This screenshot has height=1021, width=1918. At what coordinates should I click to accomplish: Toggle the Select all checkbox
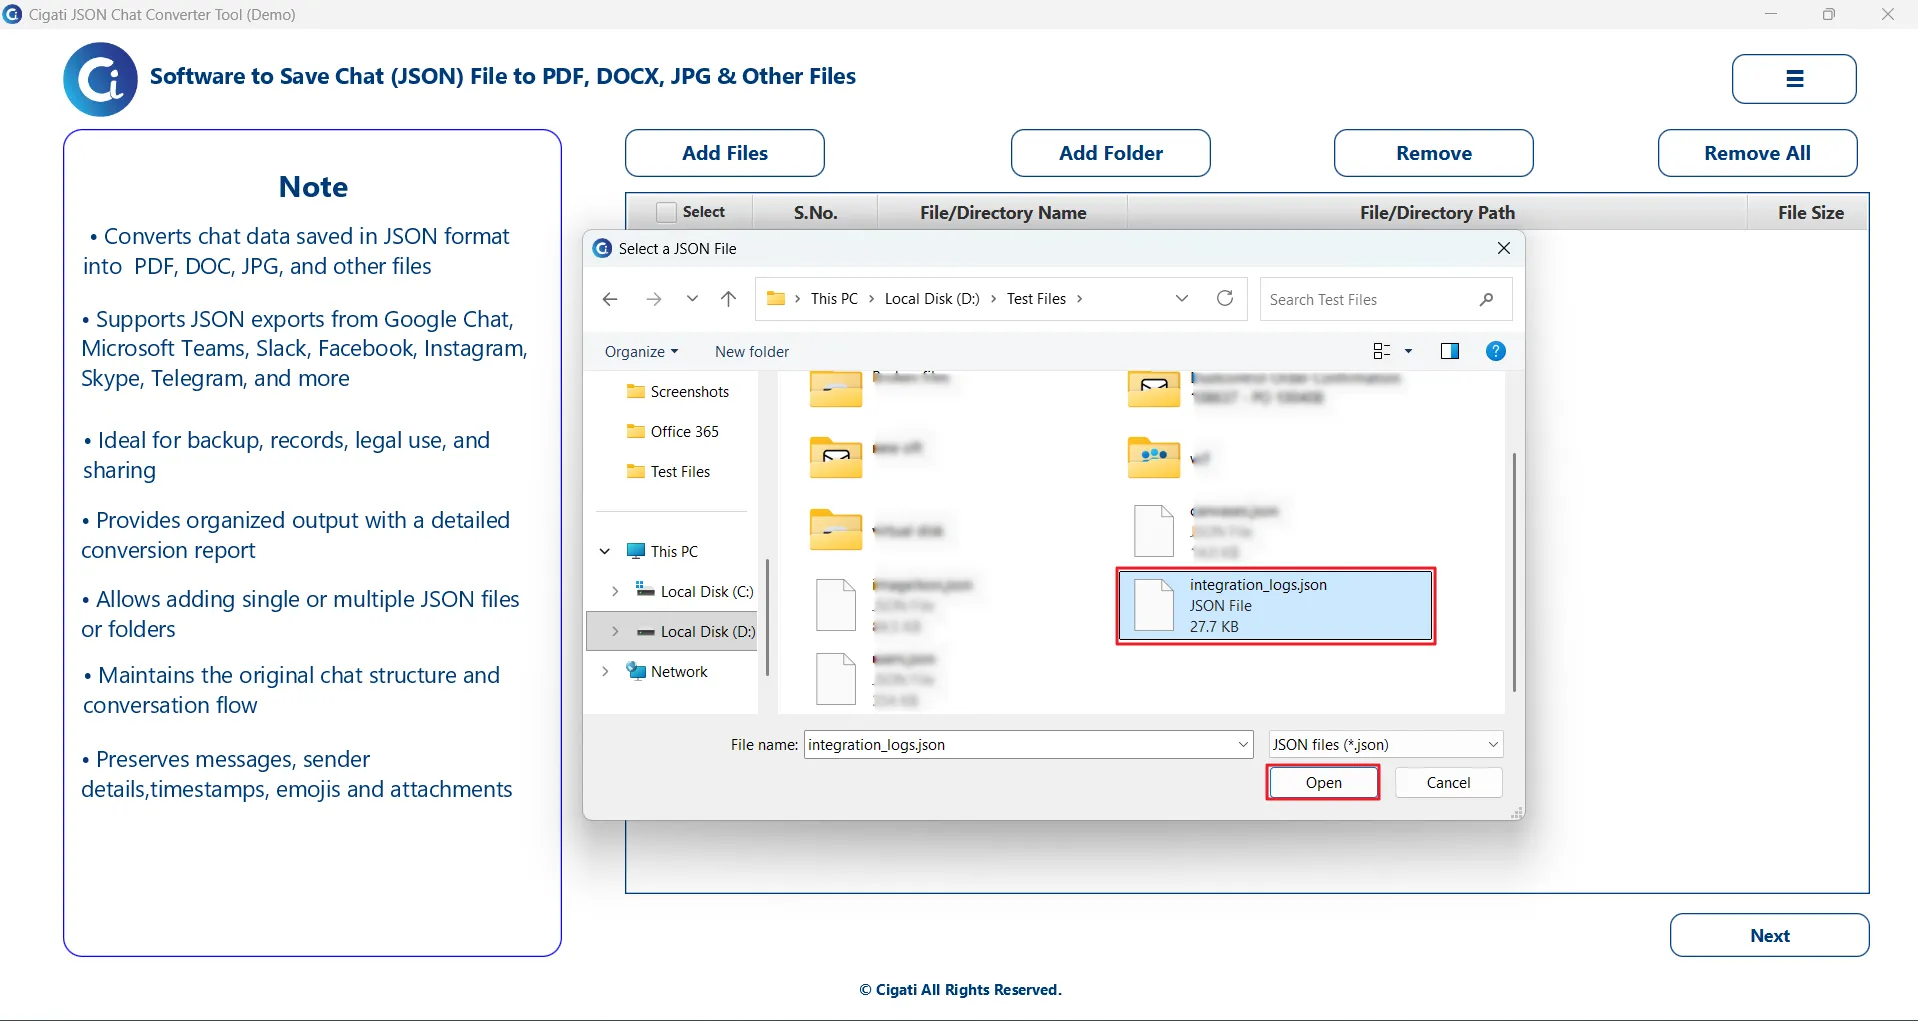666,212
